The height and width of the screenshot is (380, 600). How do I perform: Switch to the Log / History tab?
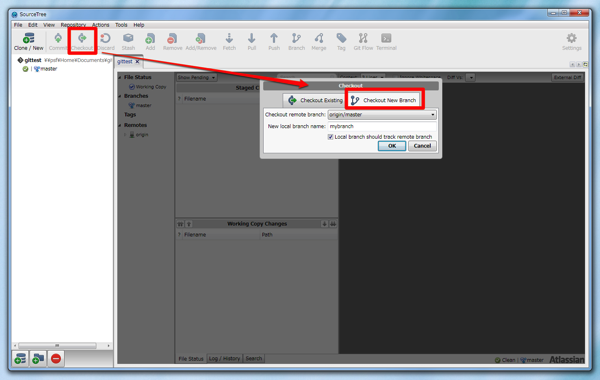point(224,359)
